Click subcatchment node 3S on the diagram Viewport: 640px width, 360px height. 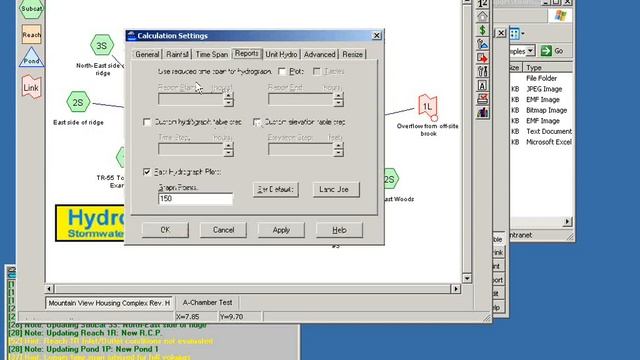102,45
